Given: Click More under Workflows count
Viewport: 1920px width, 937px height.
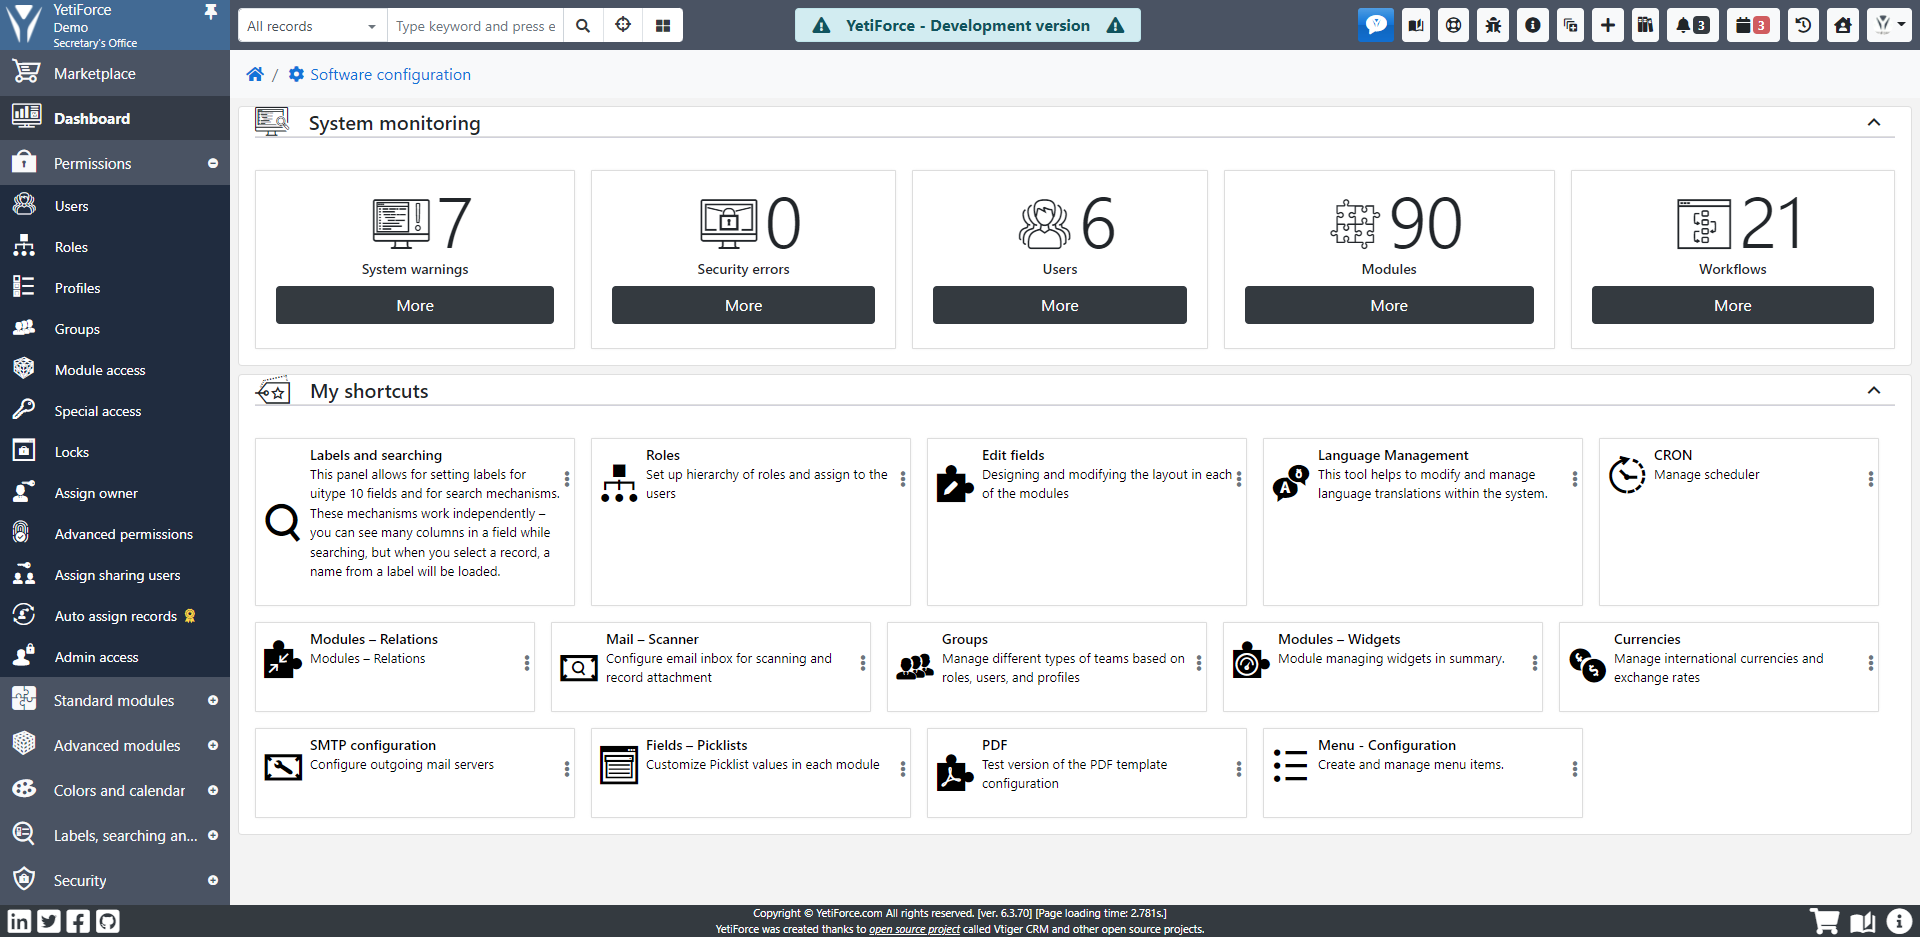Looking at the screenshot, I should (1733, 305).
